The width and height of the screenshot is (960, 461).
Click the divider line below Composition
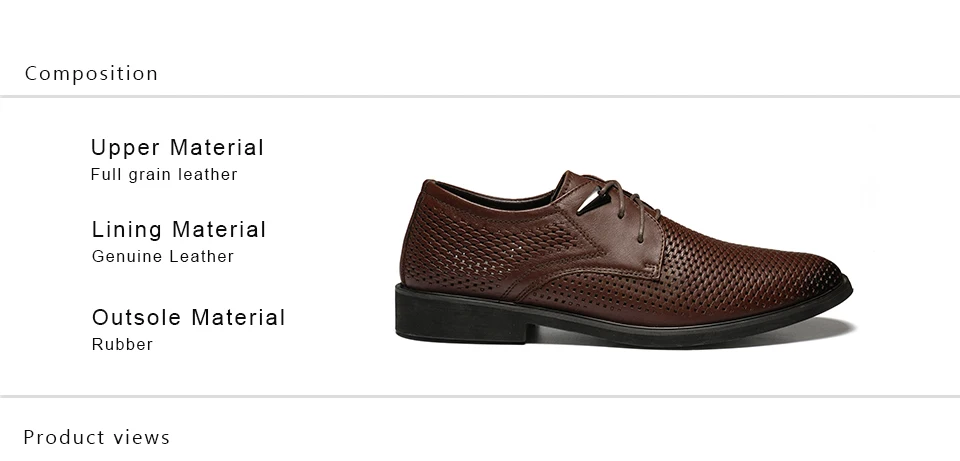coord(480,97)
